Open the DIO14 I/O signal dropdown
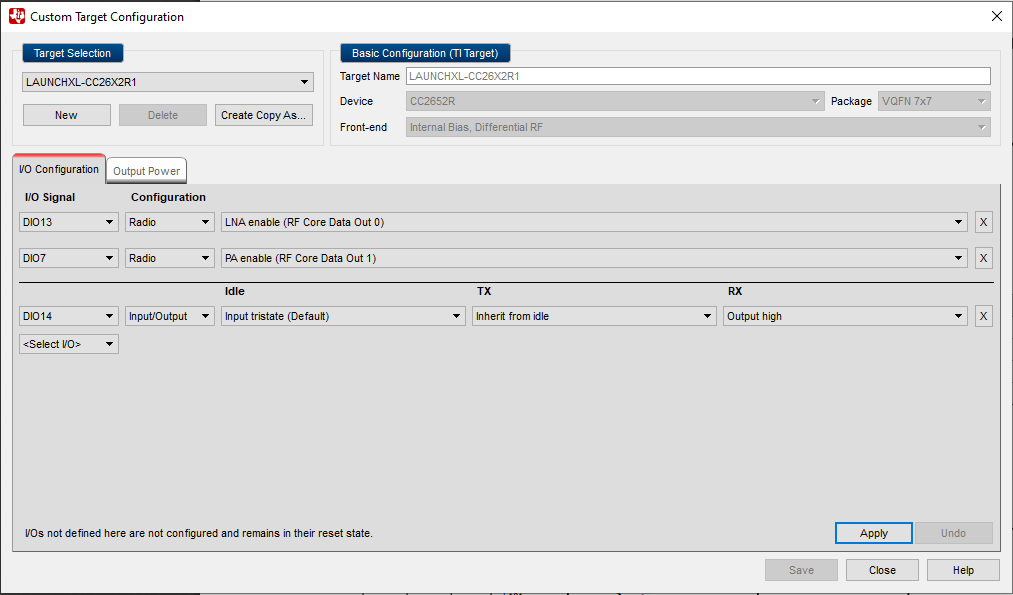1013x595 pixels. coord(68,317)
